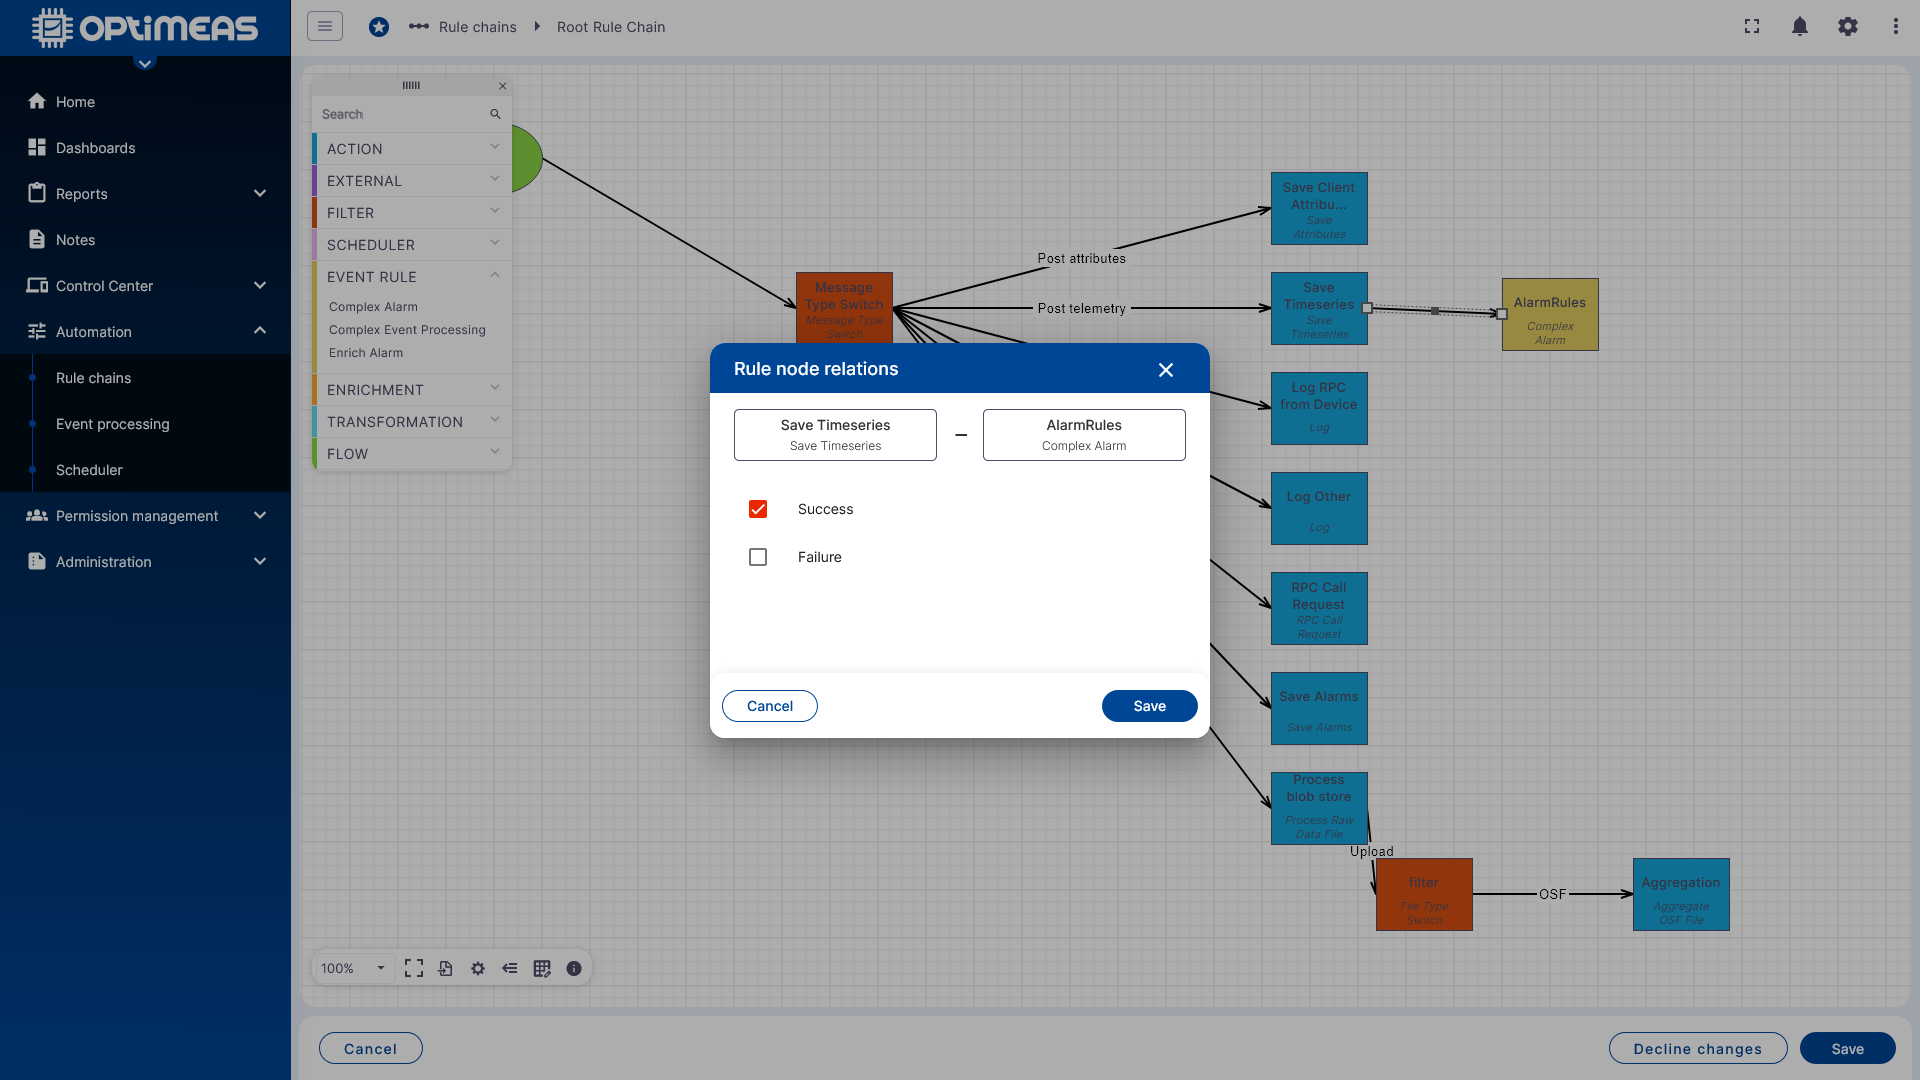Click the import rule chain icon
This screenshot has height=1080, width=1920.
[x=446, y=968]
